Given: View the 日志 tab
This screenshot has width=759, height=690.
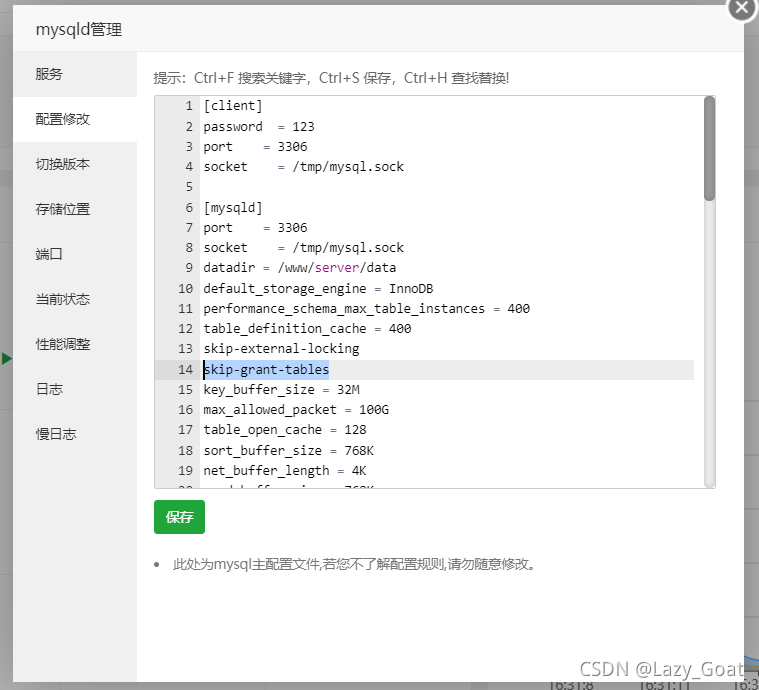Looking at the screenshot, I should tap(75, 389).
